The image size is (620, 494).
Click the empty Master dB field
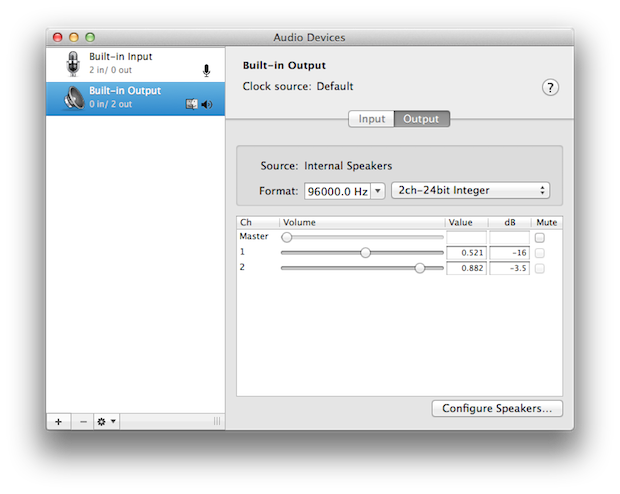click(x=509, y=237)
